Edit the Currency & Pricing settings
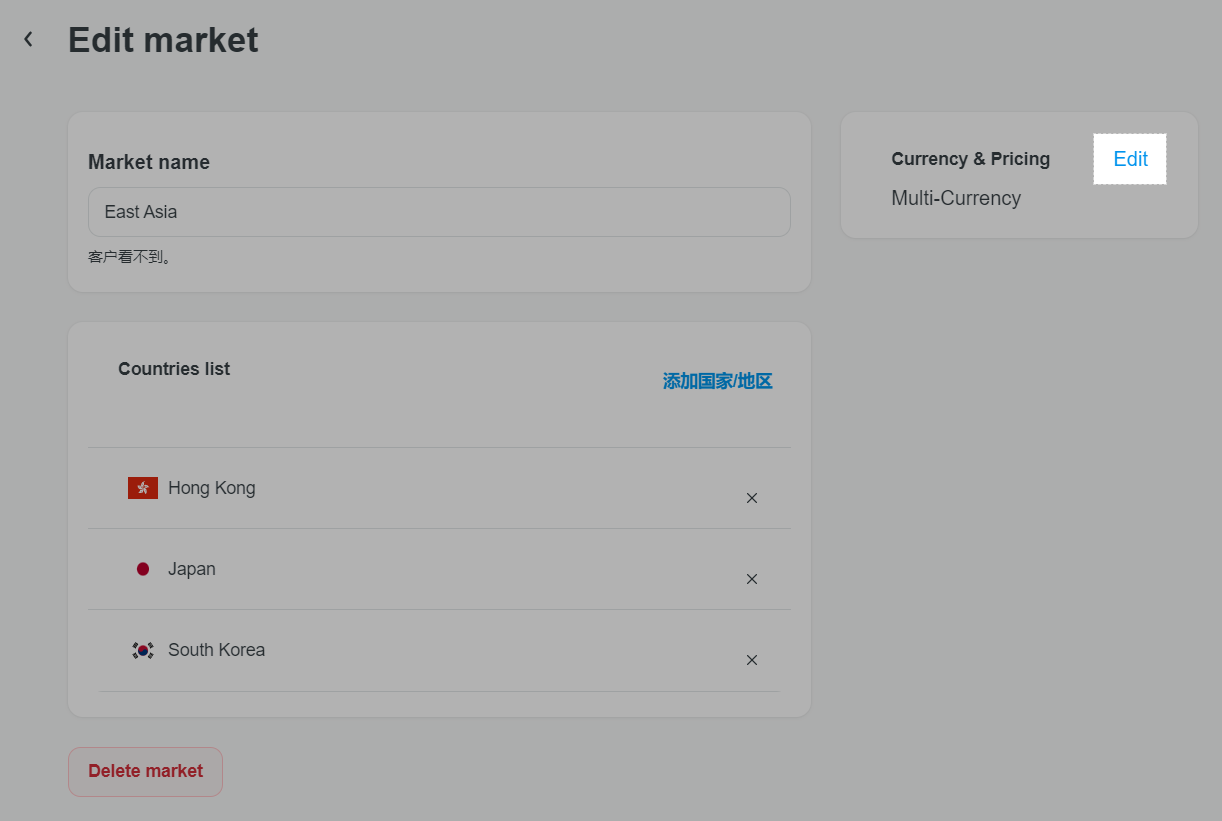Screen dimensions: 1222x821 1130,159
